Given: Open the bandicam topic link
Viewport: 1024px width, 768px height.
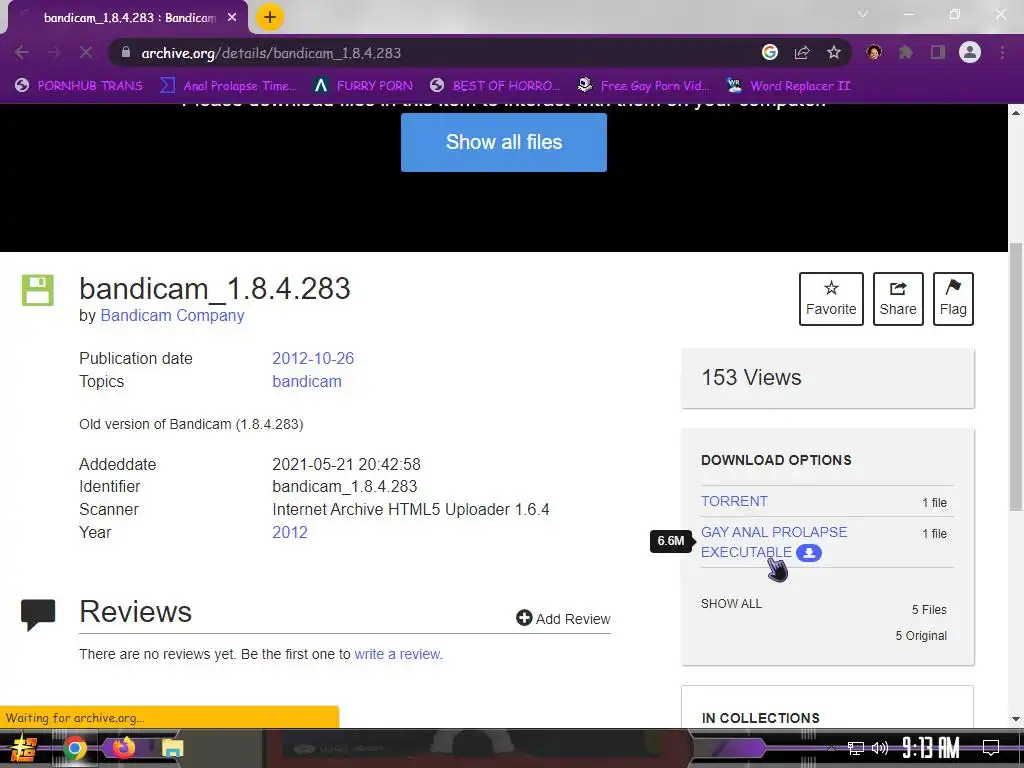Looking at the screenshot, I should click(307, 381).
